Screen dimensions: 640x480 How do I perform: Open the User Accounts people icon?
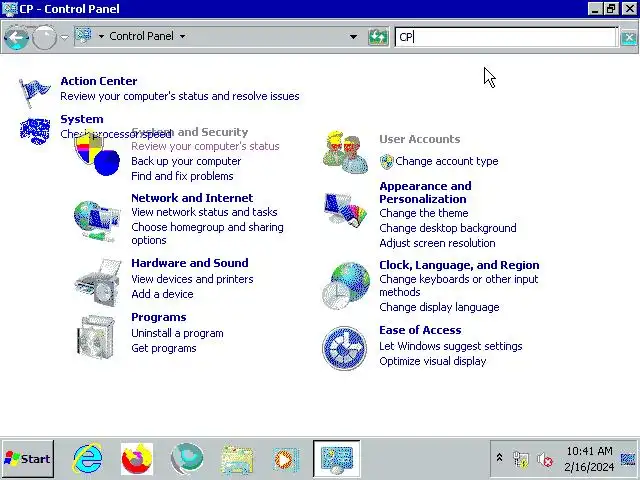[x=345, y=152]
